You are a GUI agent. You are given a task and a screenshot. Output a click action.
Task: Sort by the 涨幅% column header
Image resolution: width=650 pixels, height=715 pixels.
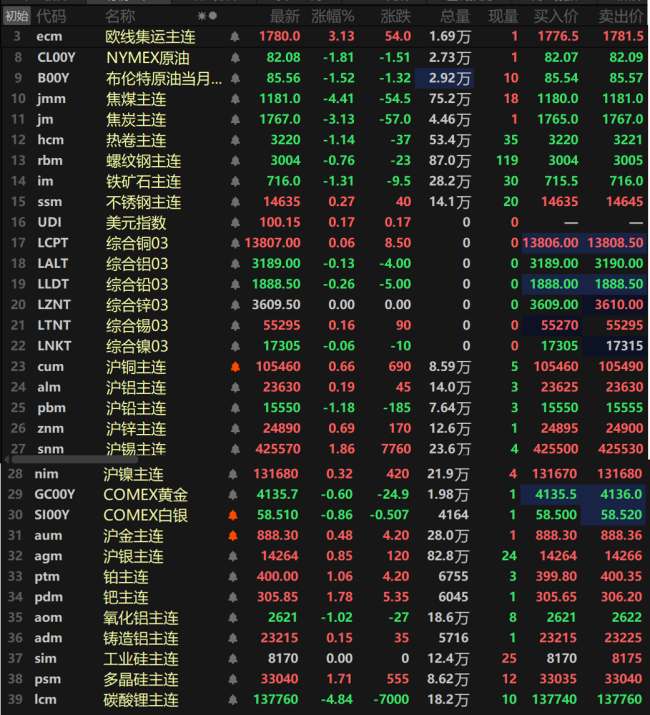[x=333, y=16]
